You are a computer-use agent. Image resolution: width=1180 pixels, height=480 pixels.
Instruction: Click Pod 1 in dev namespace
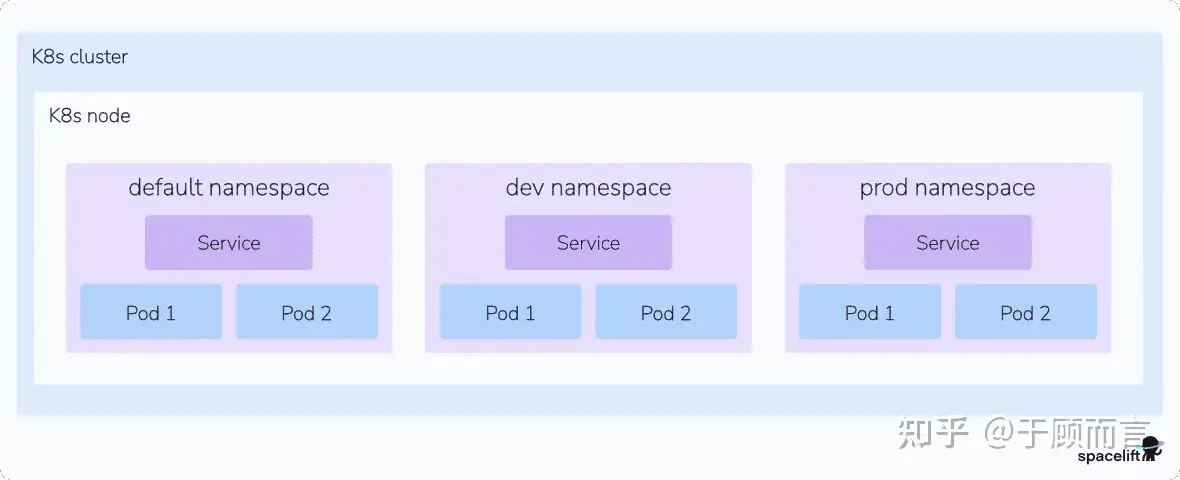click(510, 311)
